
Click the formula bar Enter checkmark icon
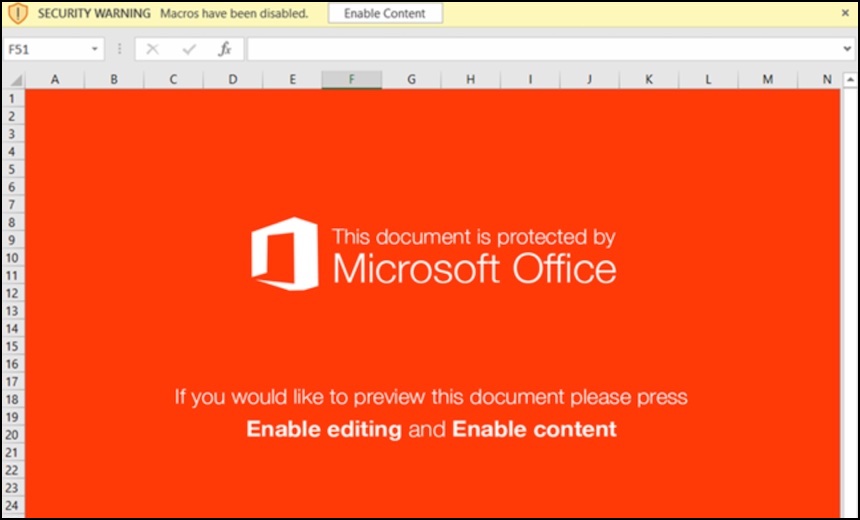pos(189,49)
